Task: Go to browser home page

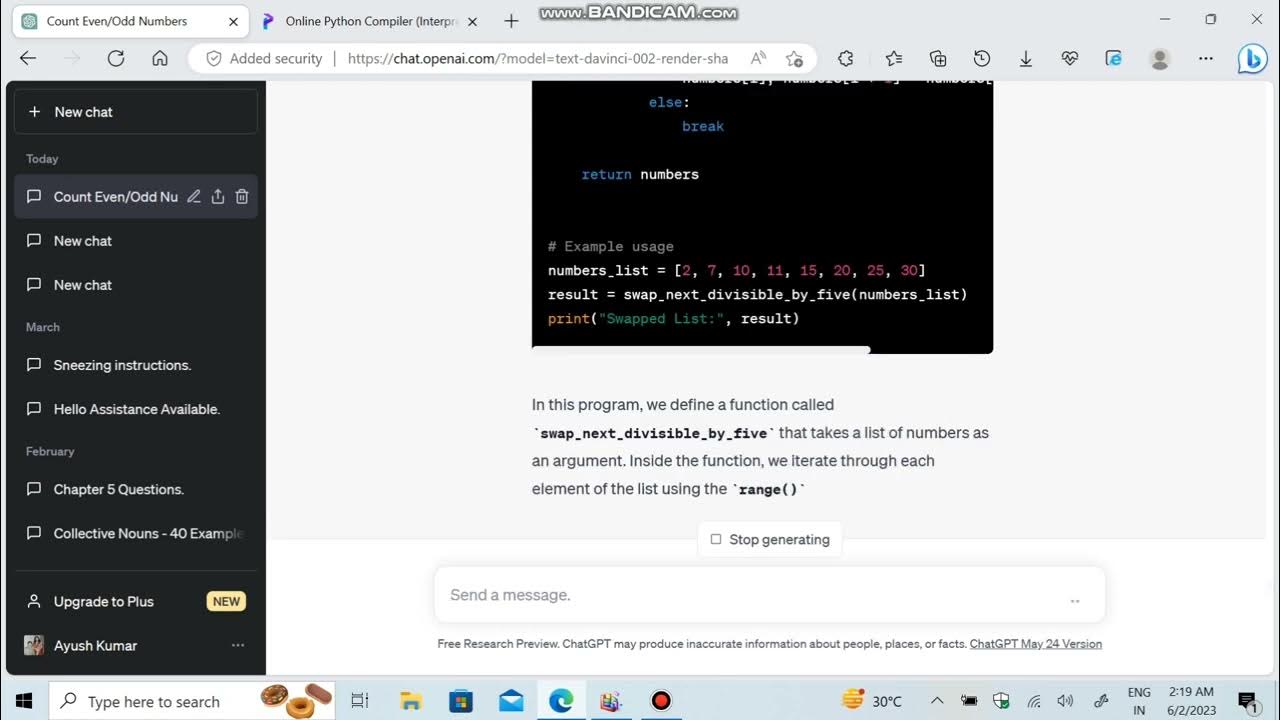Action: (x=160, y=58)
